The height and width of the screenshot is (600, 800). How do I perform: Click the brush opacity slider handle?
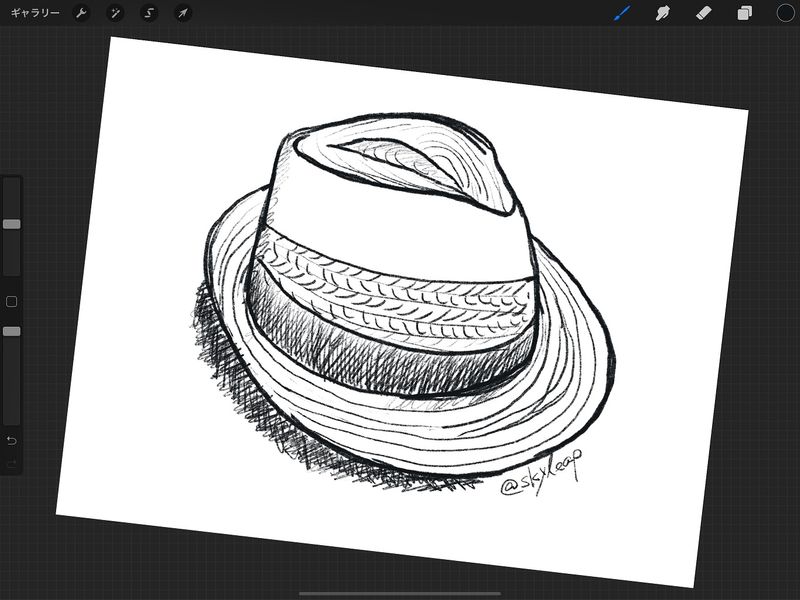click(x=12, y=331)
